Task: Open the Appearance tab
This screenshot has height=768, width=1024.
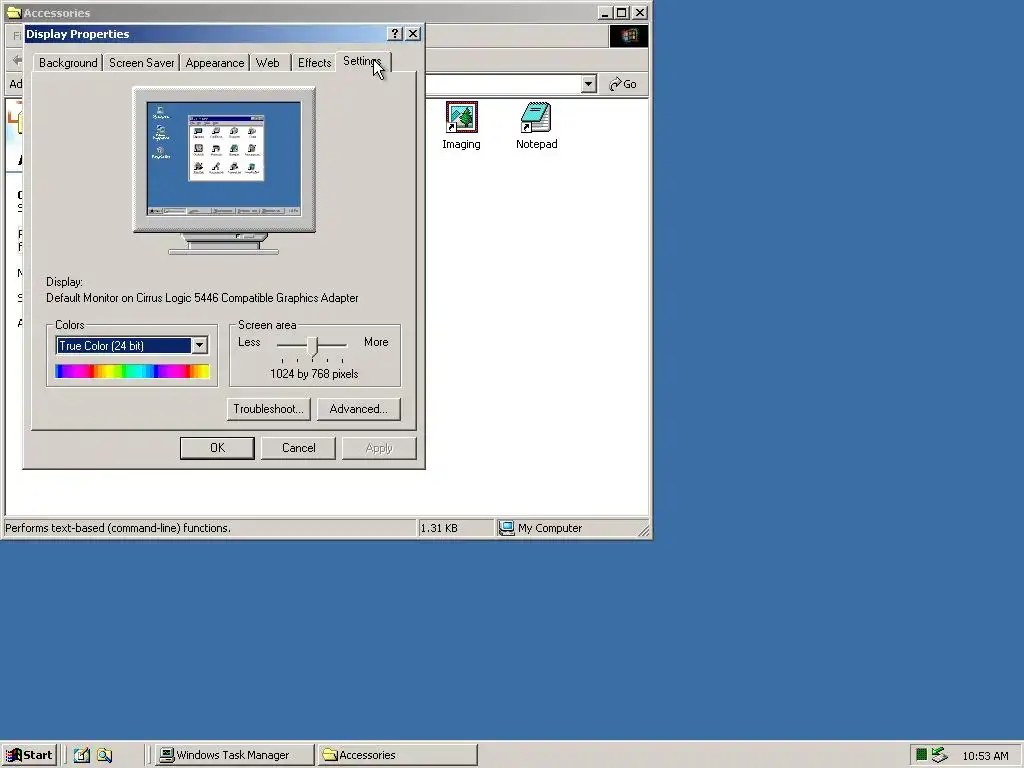Action: pyautogui.click(x=215, y=63)
